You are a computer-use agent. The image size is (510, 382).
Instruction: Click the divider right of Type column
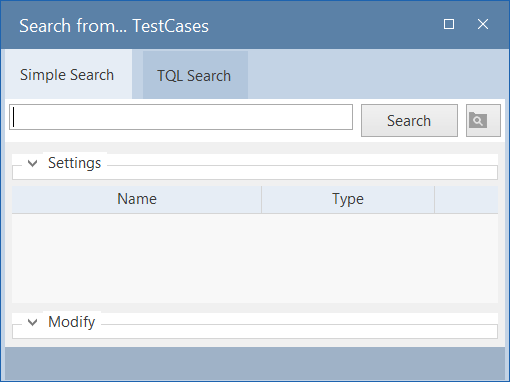click(435, 199)
